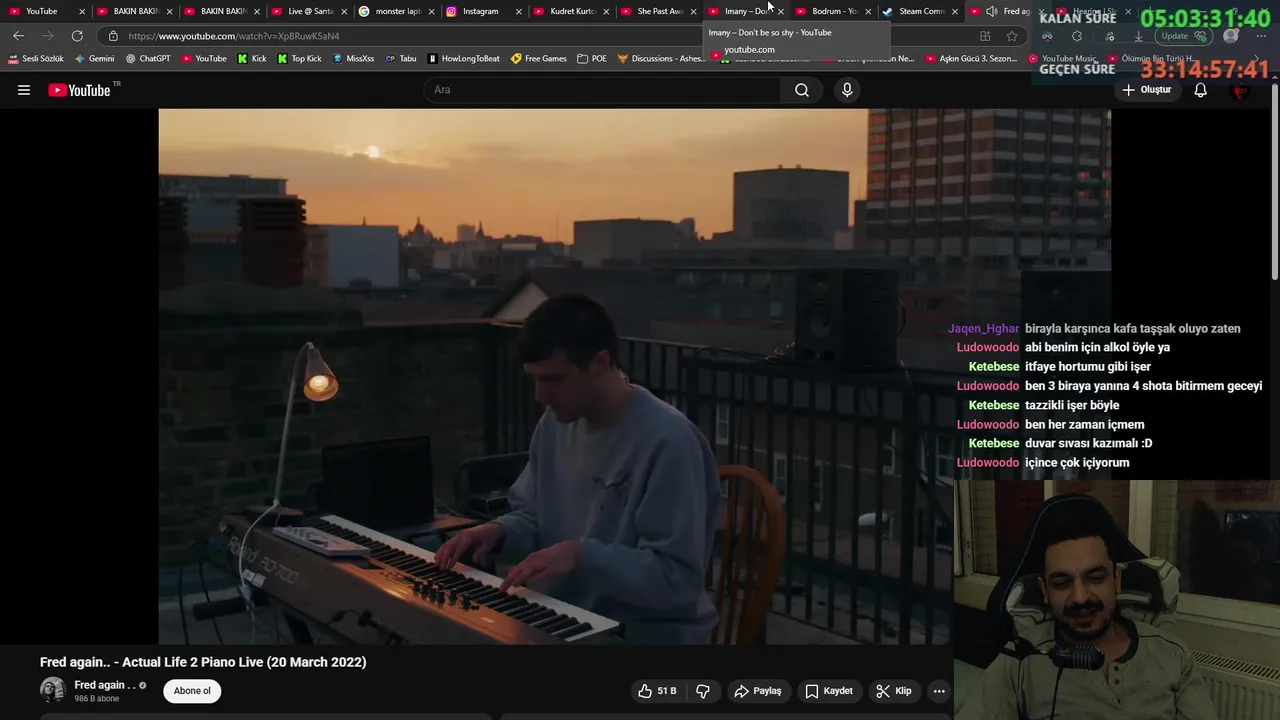Click the Abone ol subscribe button
The height and width of the screenshot is (720, 1280).
(x=192, y=691)
